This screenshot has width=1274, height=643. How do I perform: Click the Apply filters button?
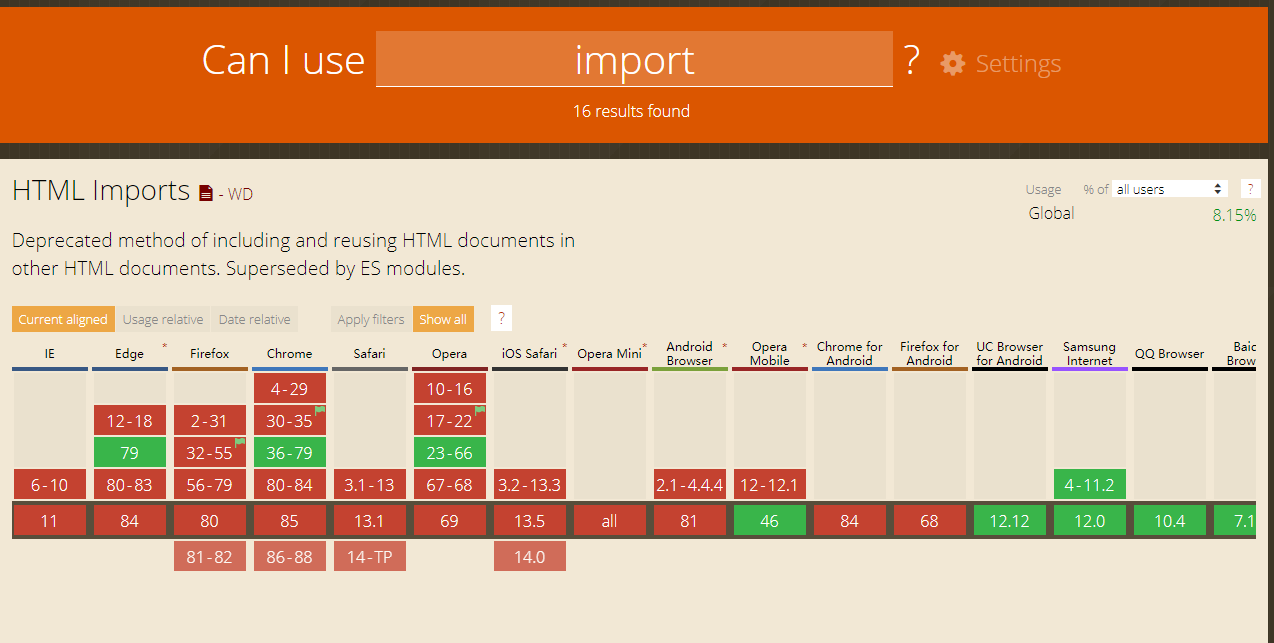(x=371, y=319)
